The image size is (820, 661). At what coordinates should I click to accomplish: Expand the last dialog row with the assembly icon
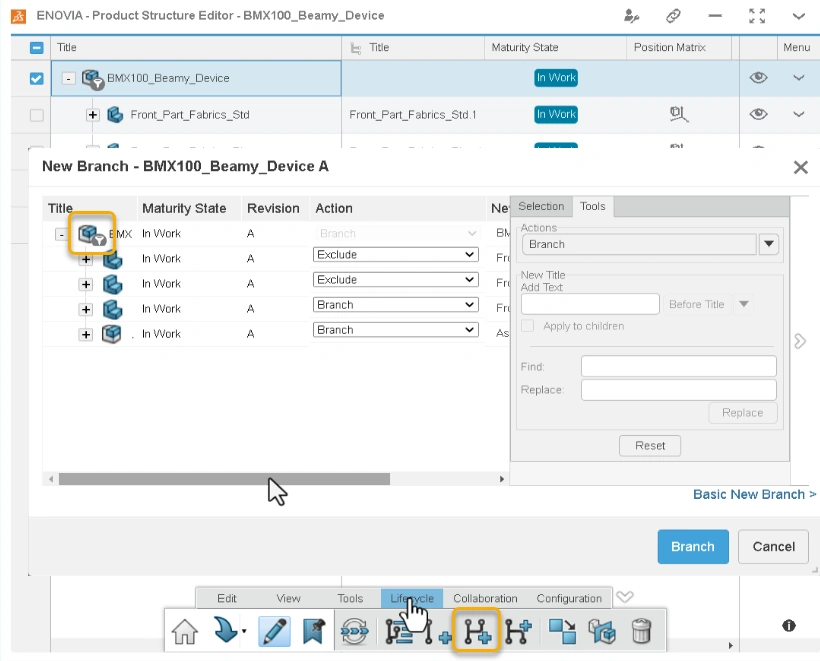click(86, 334)
